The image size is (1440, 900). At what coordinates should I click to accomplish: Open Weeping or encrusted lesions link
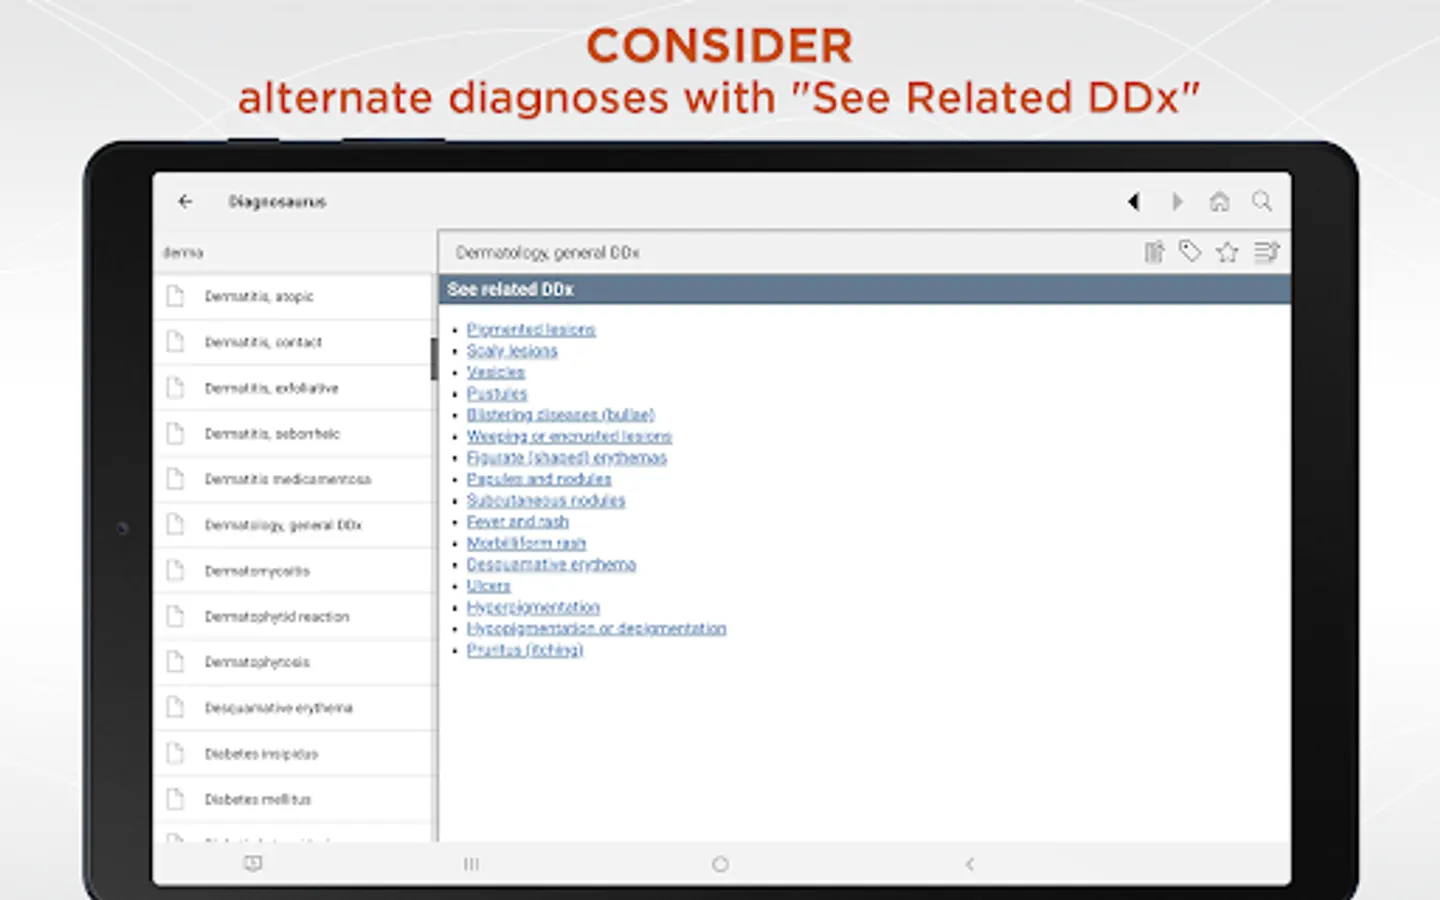pos(569,436)
